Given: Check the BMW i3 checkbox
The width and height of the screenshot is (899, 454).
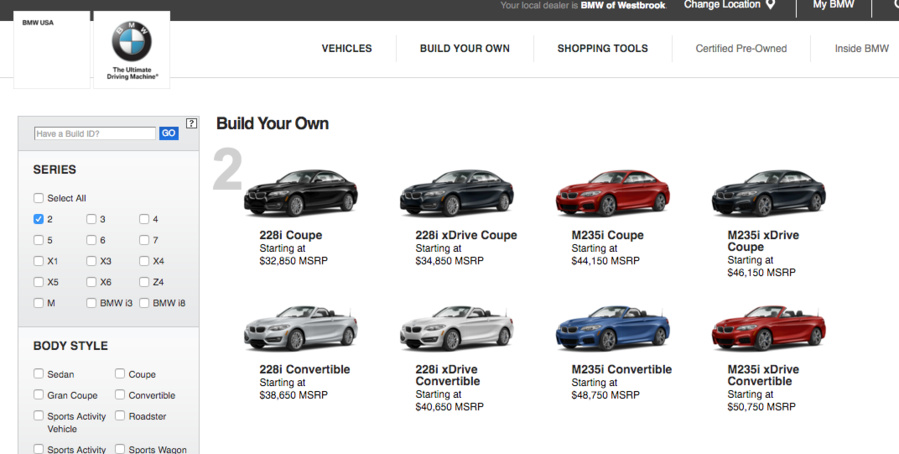Looking at the screenshot, I should [91, 303].
